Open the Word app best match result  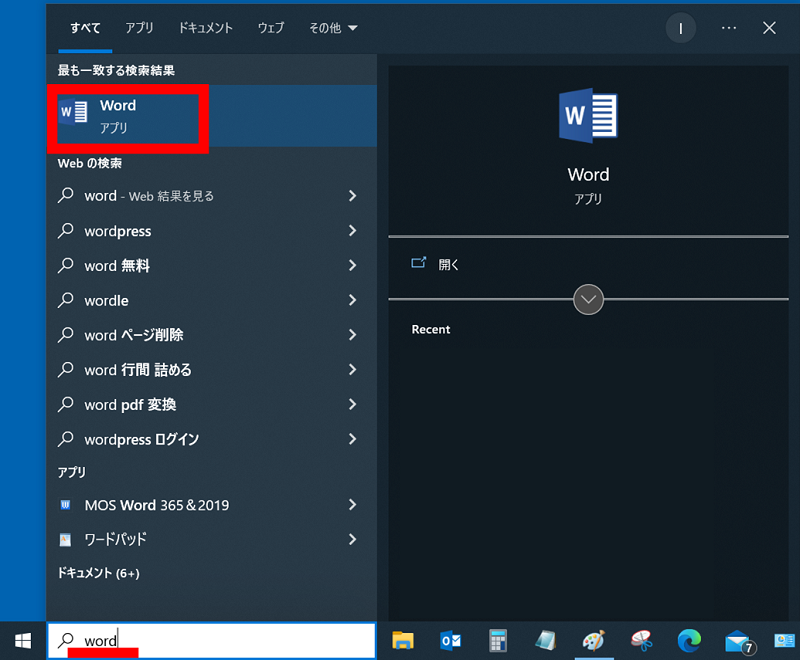(212, 116)
